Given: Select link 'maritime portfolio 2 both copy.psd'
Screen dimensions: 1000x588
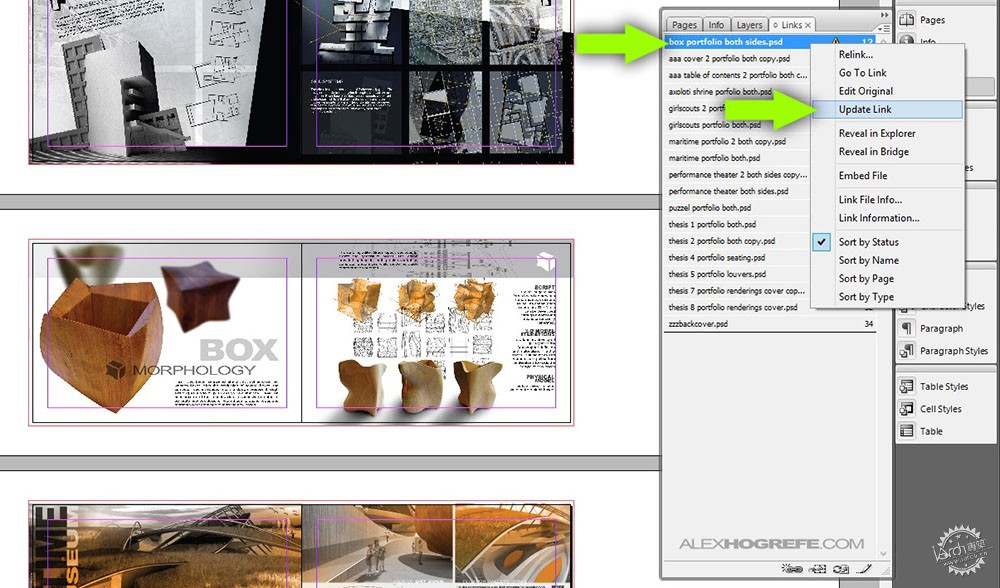Looking at the screenshot, I should coord(727,141).
